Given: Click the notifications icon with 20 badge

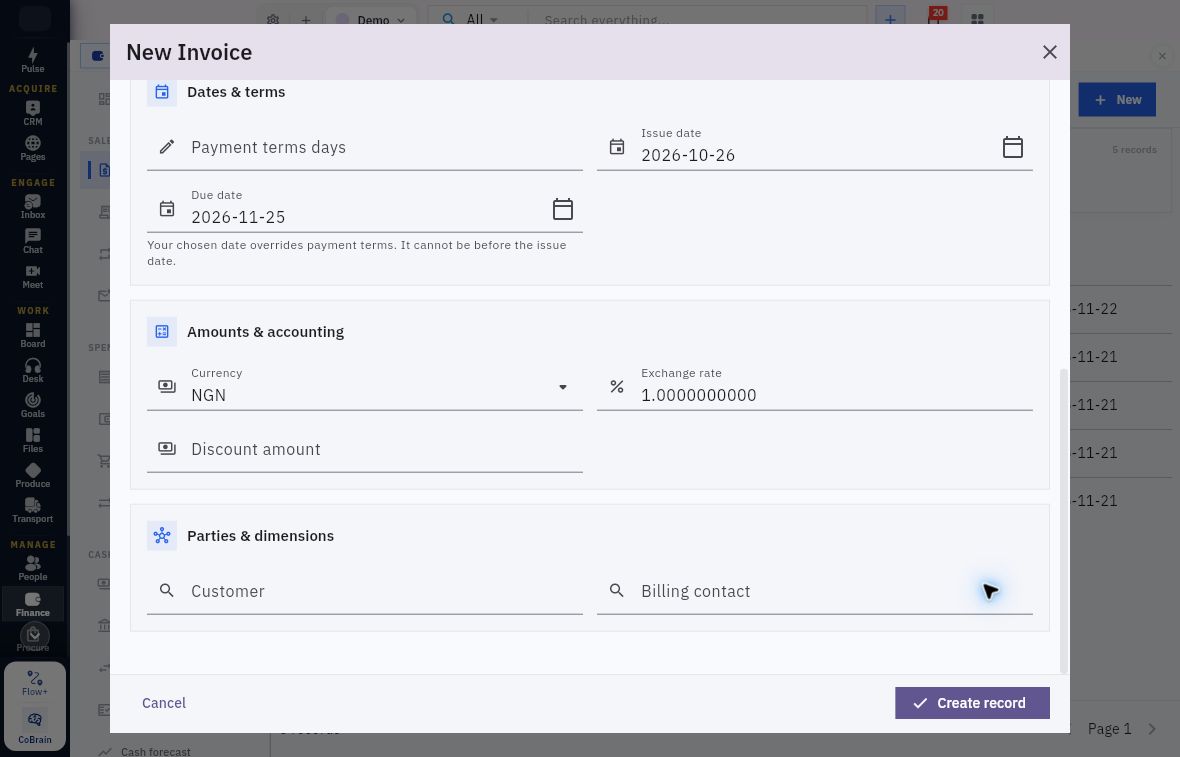Looking at the screenshot, I should pyautogui.click(x=935, y=18).
